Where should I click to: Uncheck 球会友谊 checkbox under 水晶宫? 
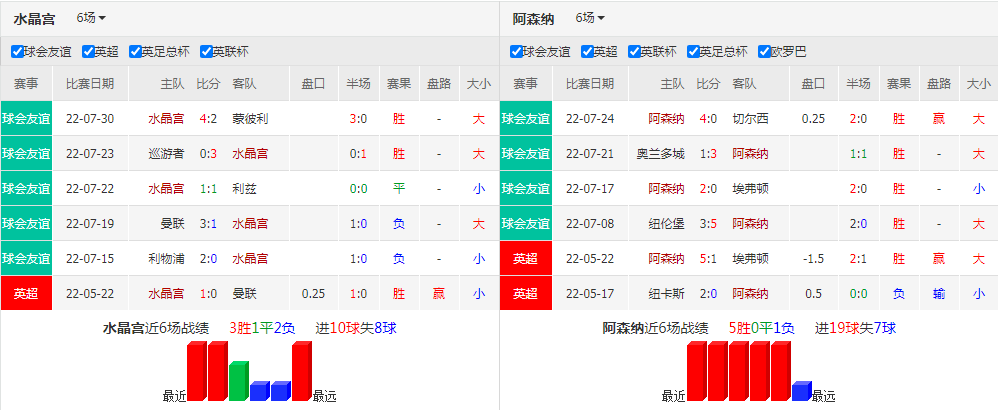17,52
